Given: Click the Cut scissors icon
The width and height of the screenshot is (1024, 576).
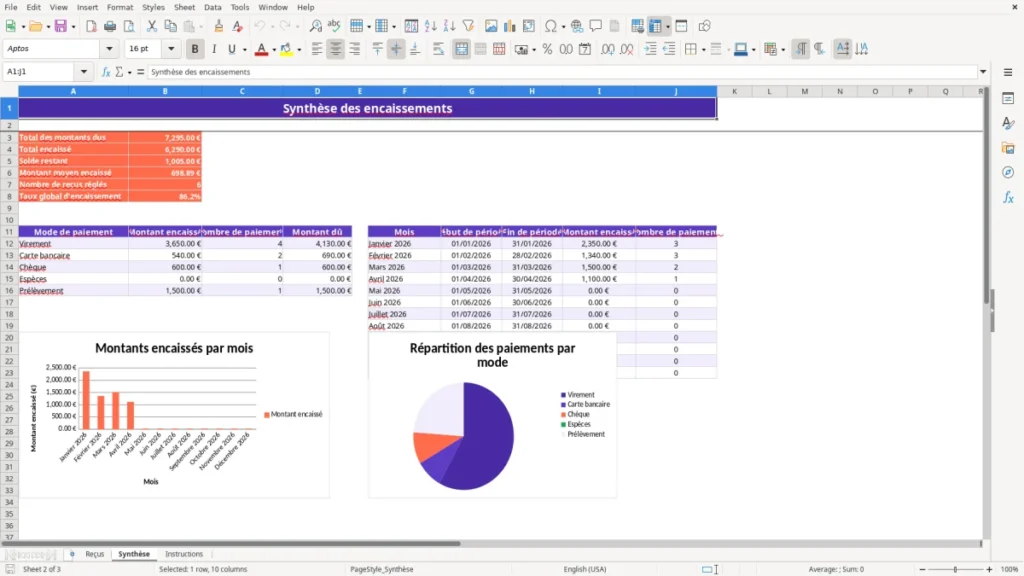Looking at the screenshot, I should click(152, 26).
